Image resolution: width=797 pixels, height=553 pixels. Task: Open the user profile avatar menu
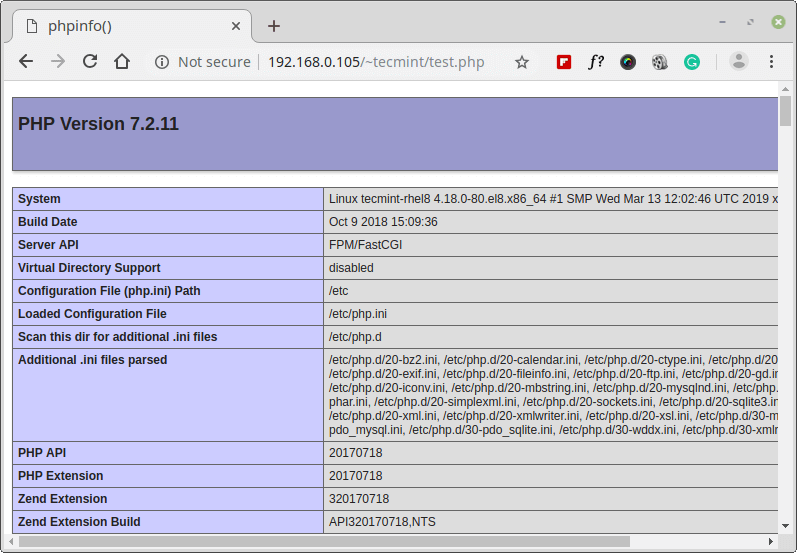739,62
